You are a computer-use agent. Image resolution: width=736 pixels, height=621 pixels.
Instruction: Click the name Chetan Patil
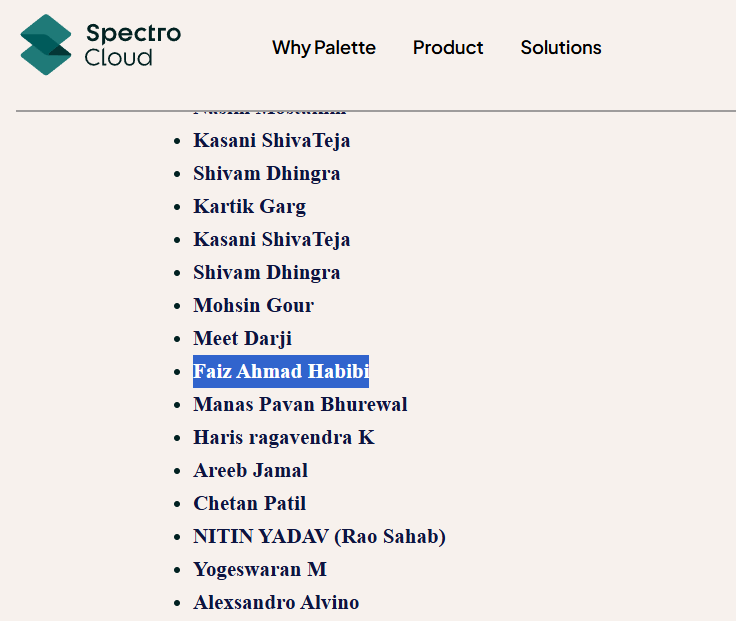point(249,504)
